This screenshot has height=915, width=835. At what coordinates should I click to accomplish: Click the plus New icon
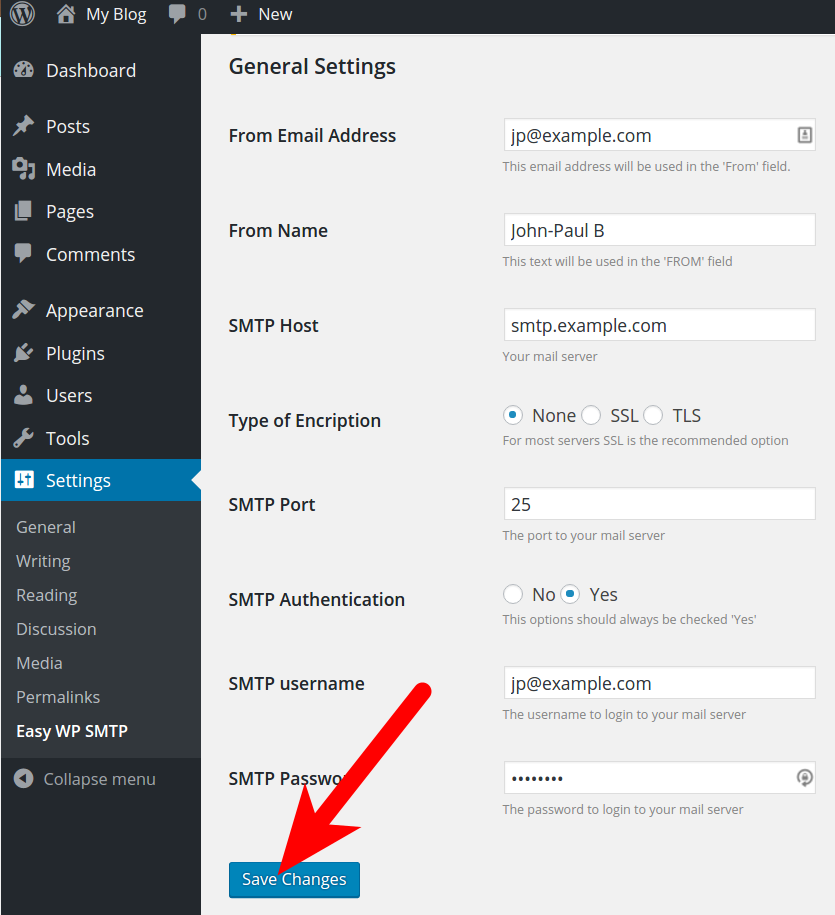(x=239, y=14)
